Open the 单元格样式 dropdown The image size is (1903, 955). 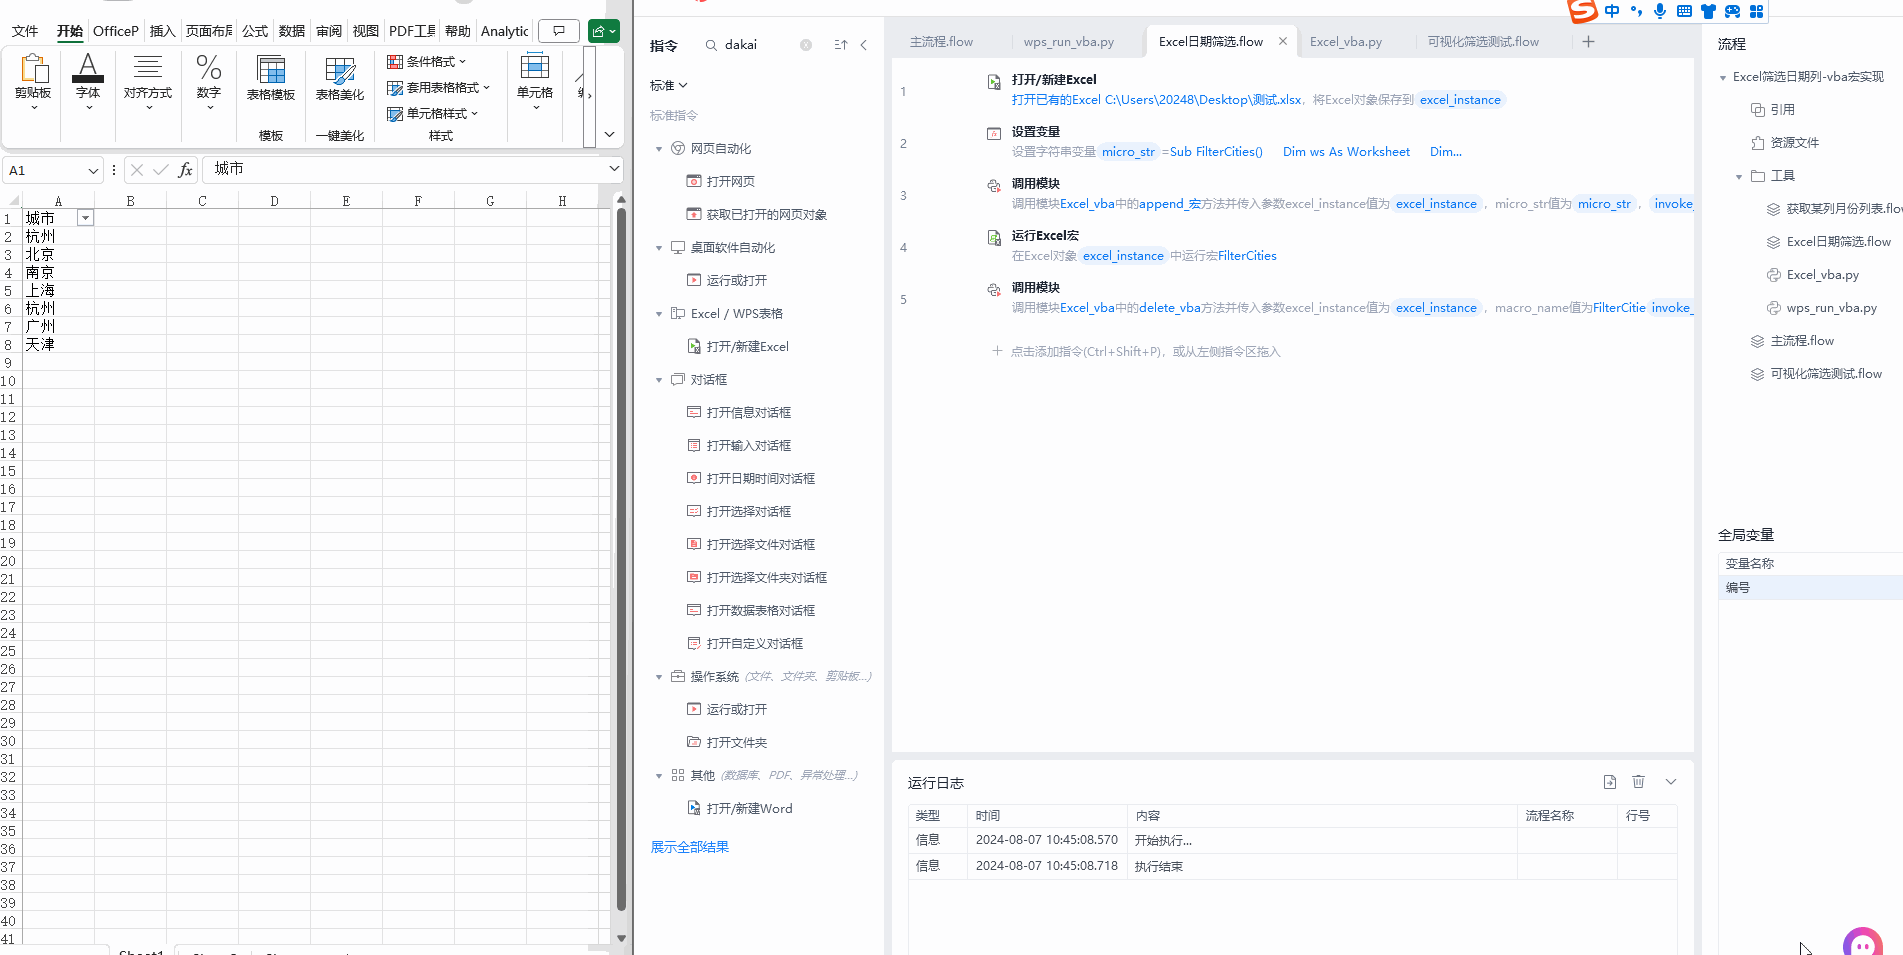(433, 113)
